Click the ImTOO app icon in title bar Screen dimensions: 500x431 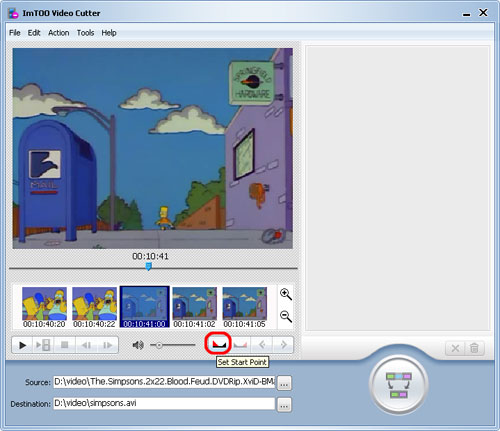click(x=13, y=13)
